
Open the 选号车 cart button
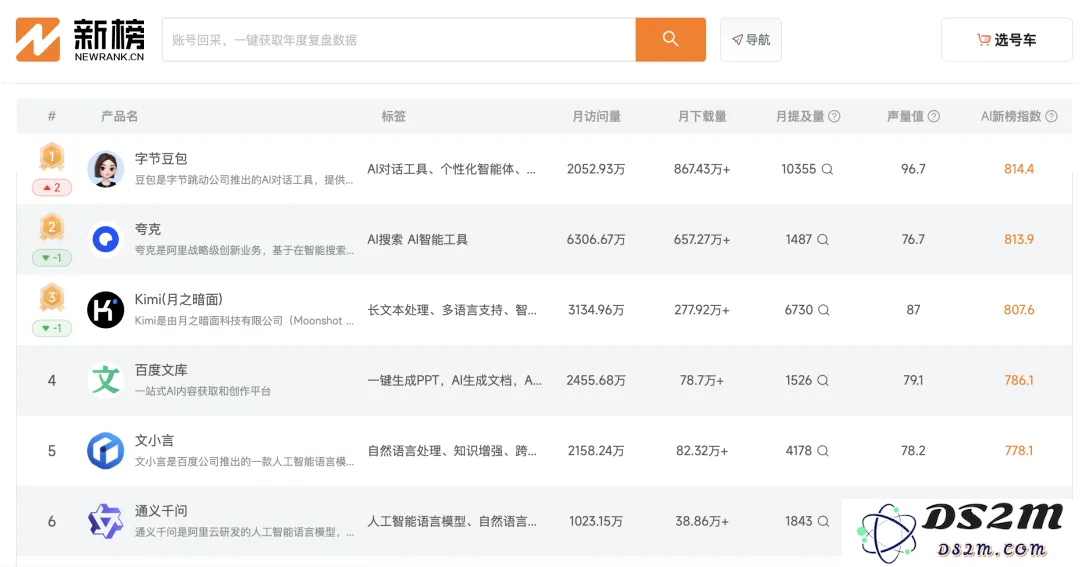1006,40
